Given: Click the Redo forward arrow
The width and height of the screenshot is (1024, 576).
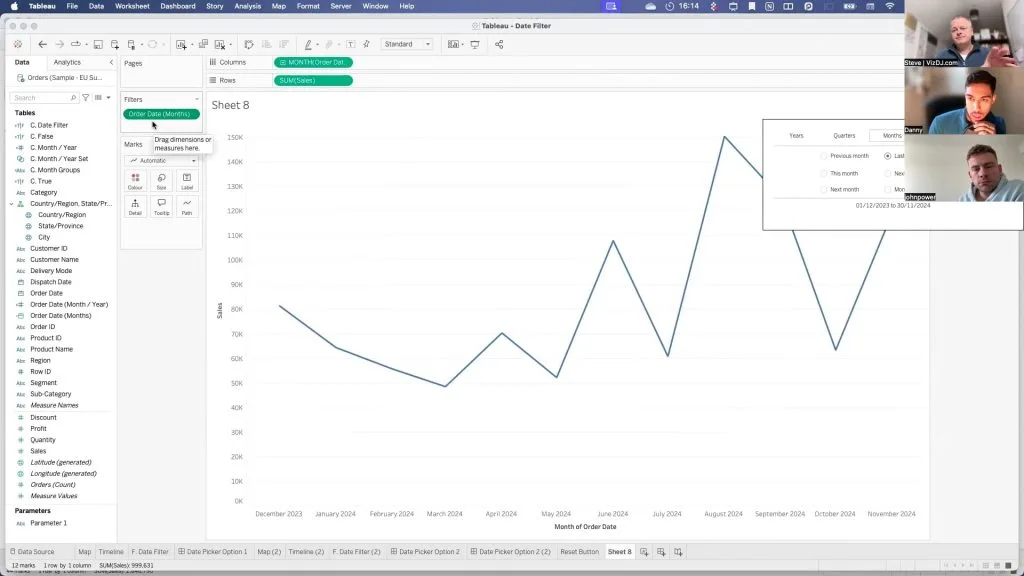Looking at the screenshot, I should [x=59, y=44].
